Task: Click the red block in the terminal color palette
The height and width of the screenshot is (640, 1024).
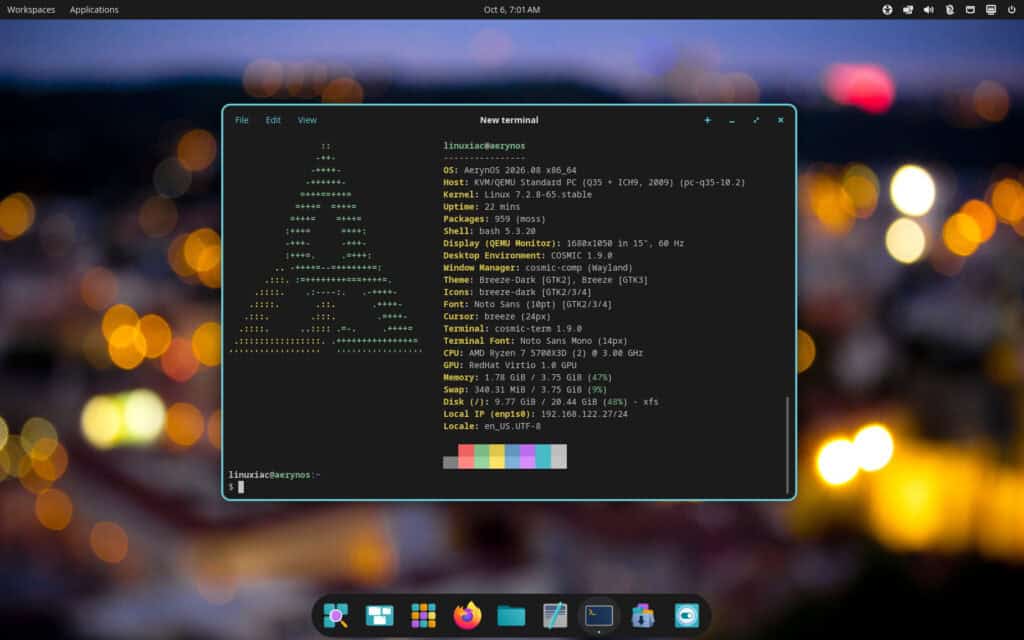Action: (466, 456)
